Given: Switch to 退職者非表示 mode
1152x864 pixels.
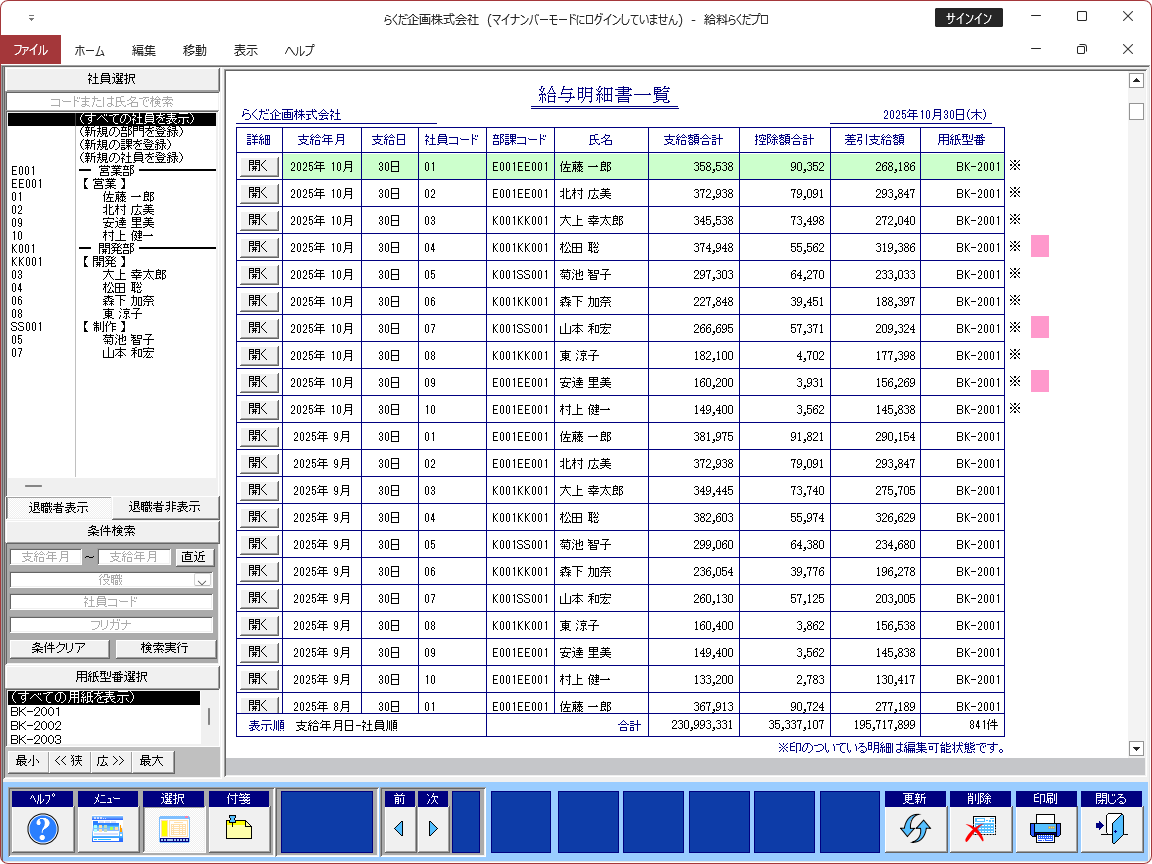Looking at the screenshot, I should pyautogui.click(x=164, y=507).
